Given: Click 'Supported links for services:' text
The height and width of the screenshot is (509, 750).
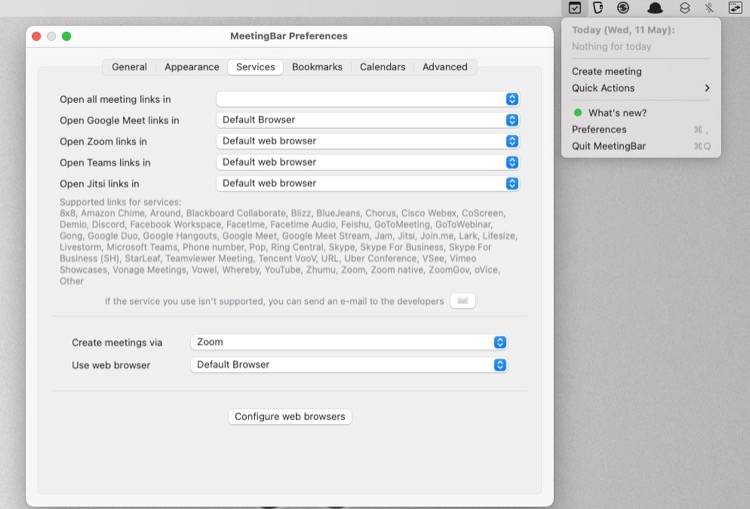Looking at the screenshot, I should point(121,202).
